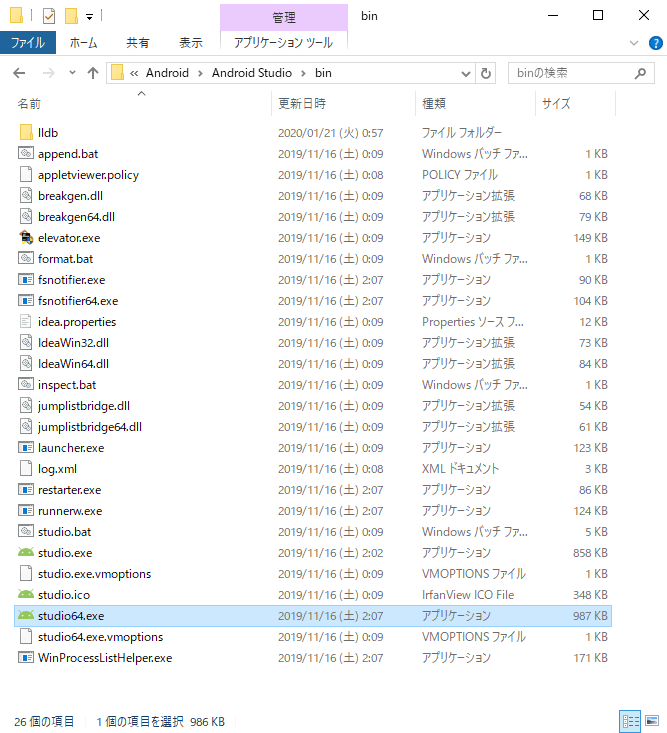Open the recent locations dropdown arrow
The height and width of the screenshot is (733, 667).
72,72
